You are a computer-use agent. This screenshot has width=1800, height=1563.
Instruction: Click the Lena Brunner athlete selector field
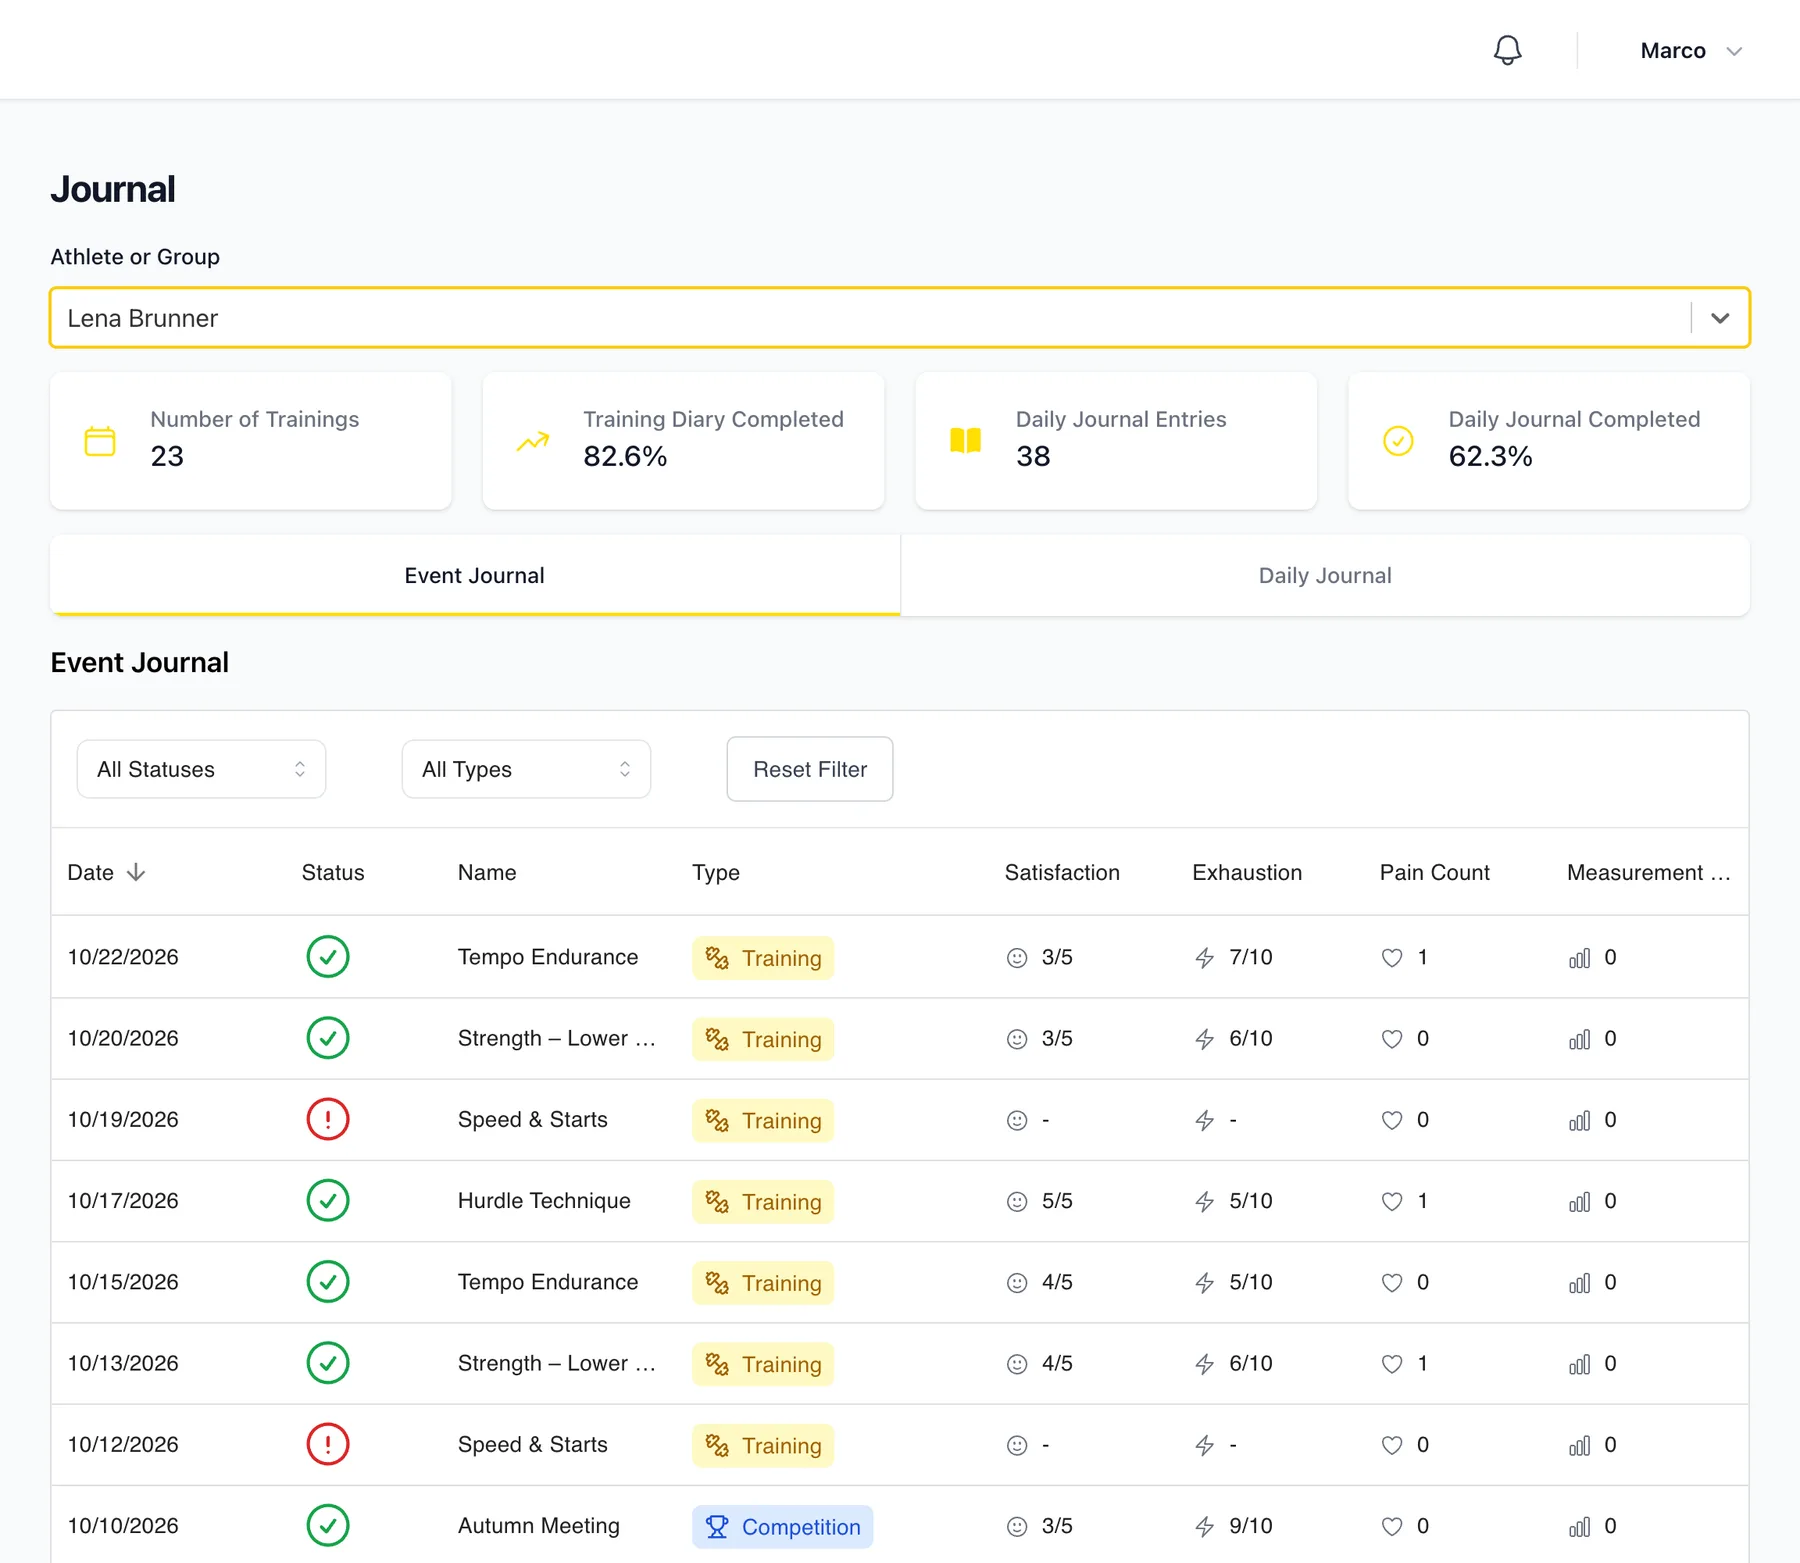pos(900,318)
